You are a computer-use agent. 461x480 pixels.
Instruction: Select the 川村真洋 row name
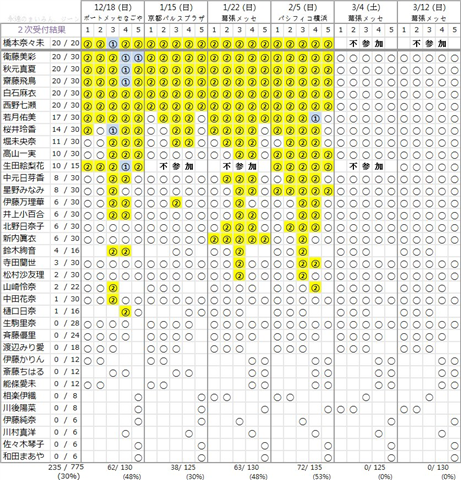coord(19,432)
